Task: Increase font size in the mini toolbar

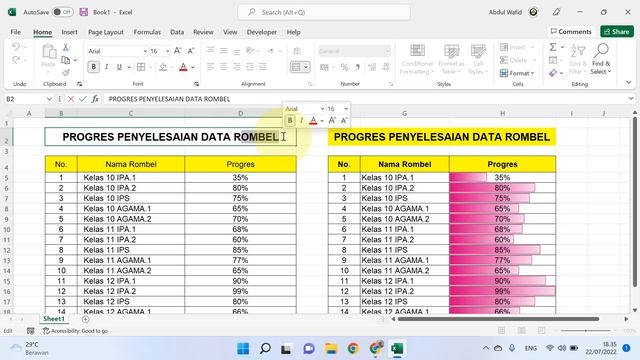Action: (x=332, y=120)
